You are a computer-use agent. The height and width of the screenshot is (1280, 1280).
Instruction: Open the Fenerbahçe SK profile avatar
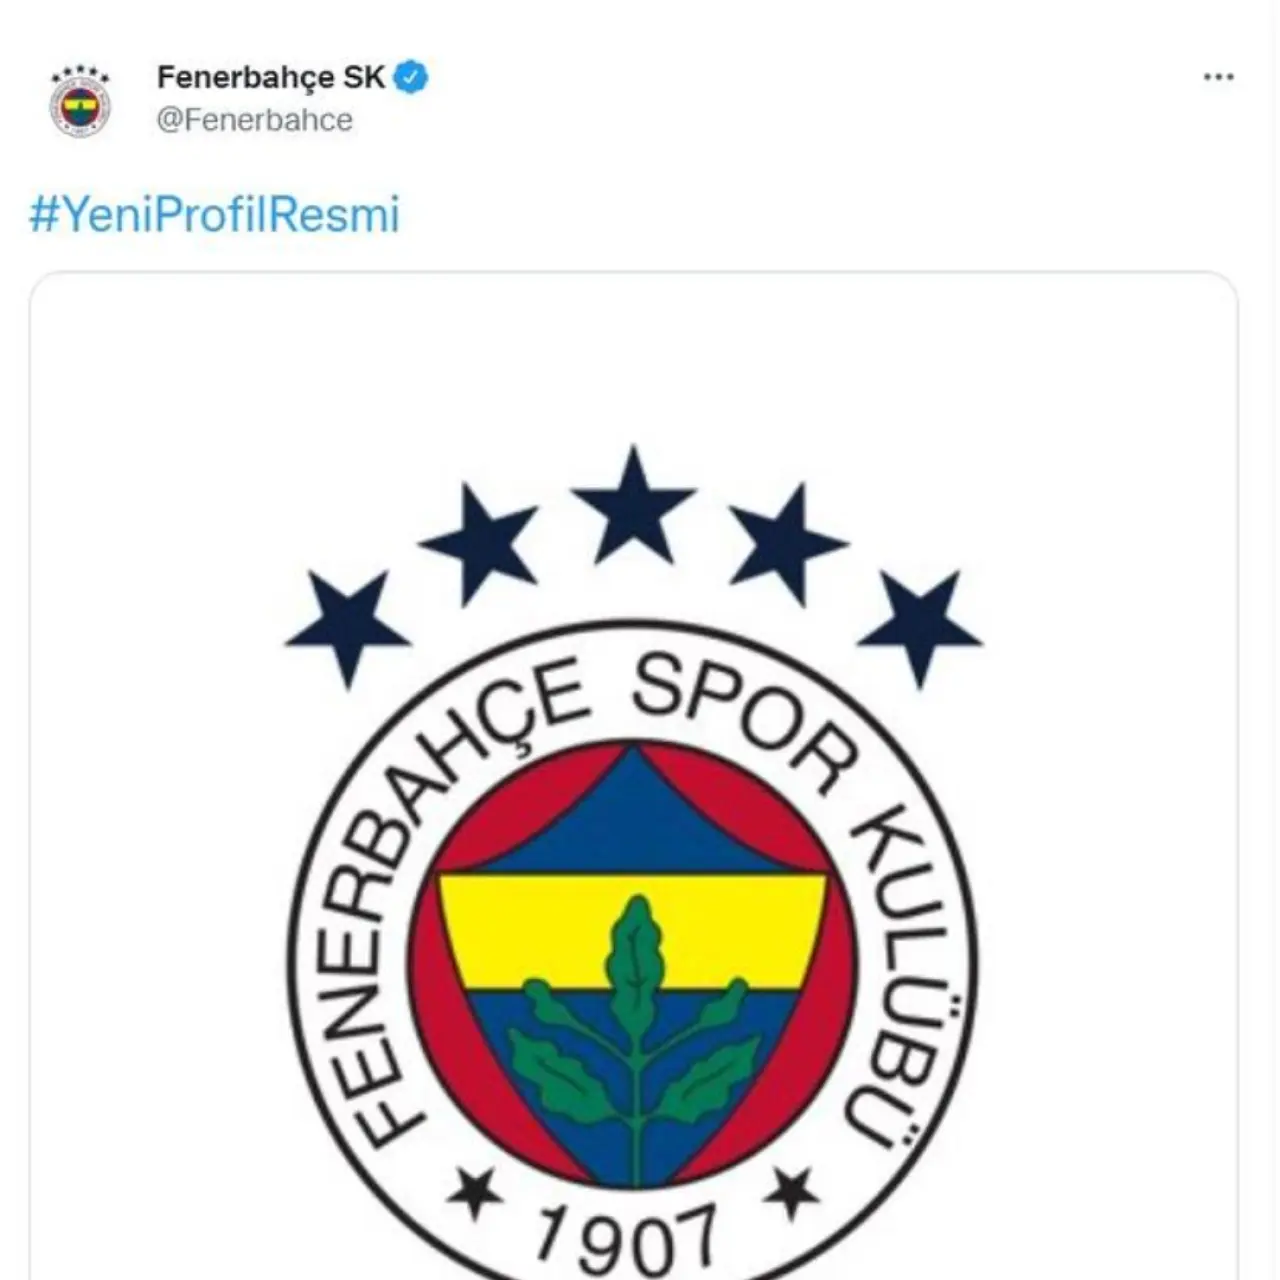80,101
